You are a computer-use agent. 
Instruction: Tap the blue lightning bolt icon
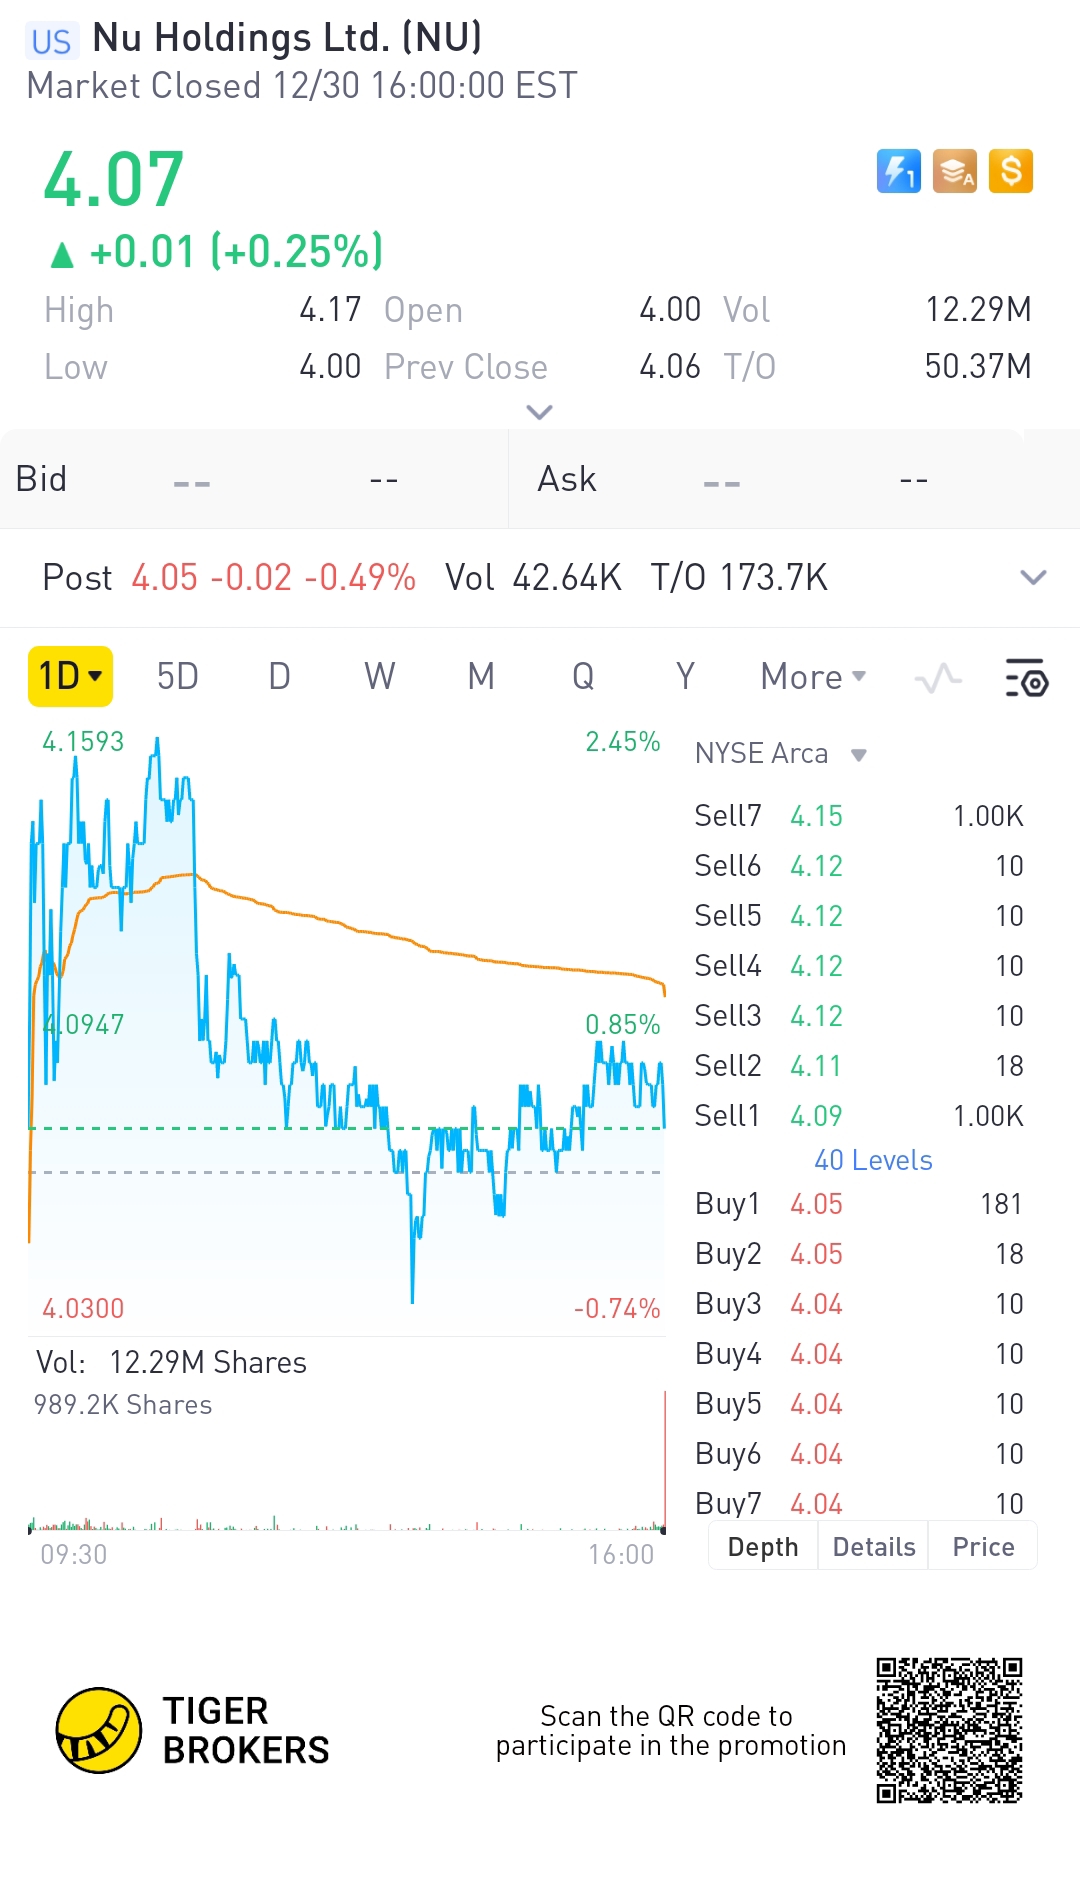[x=898, y=171]
